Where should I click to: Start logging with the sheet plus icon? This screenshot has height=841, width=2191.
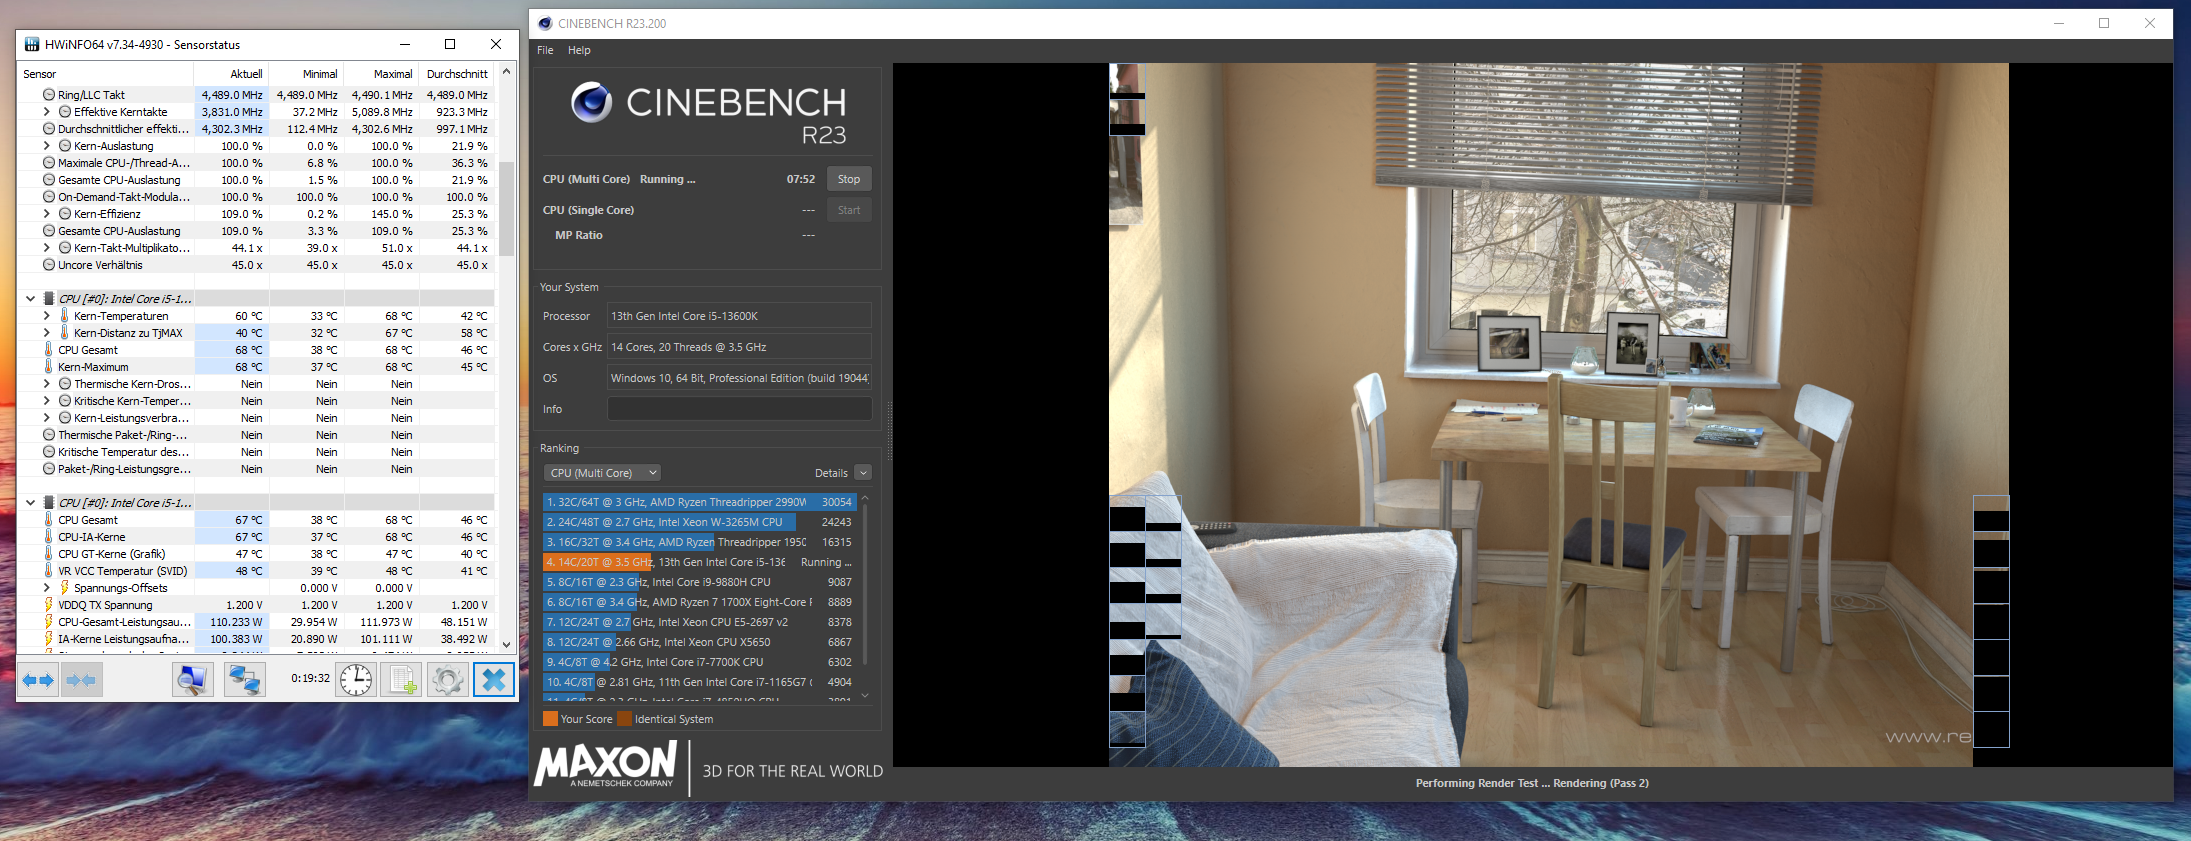coord(402,680)
